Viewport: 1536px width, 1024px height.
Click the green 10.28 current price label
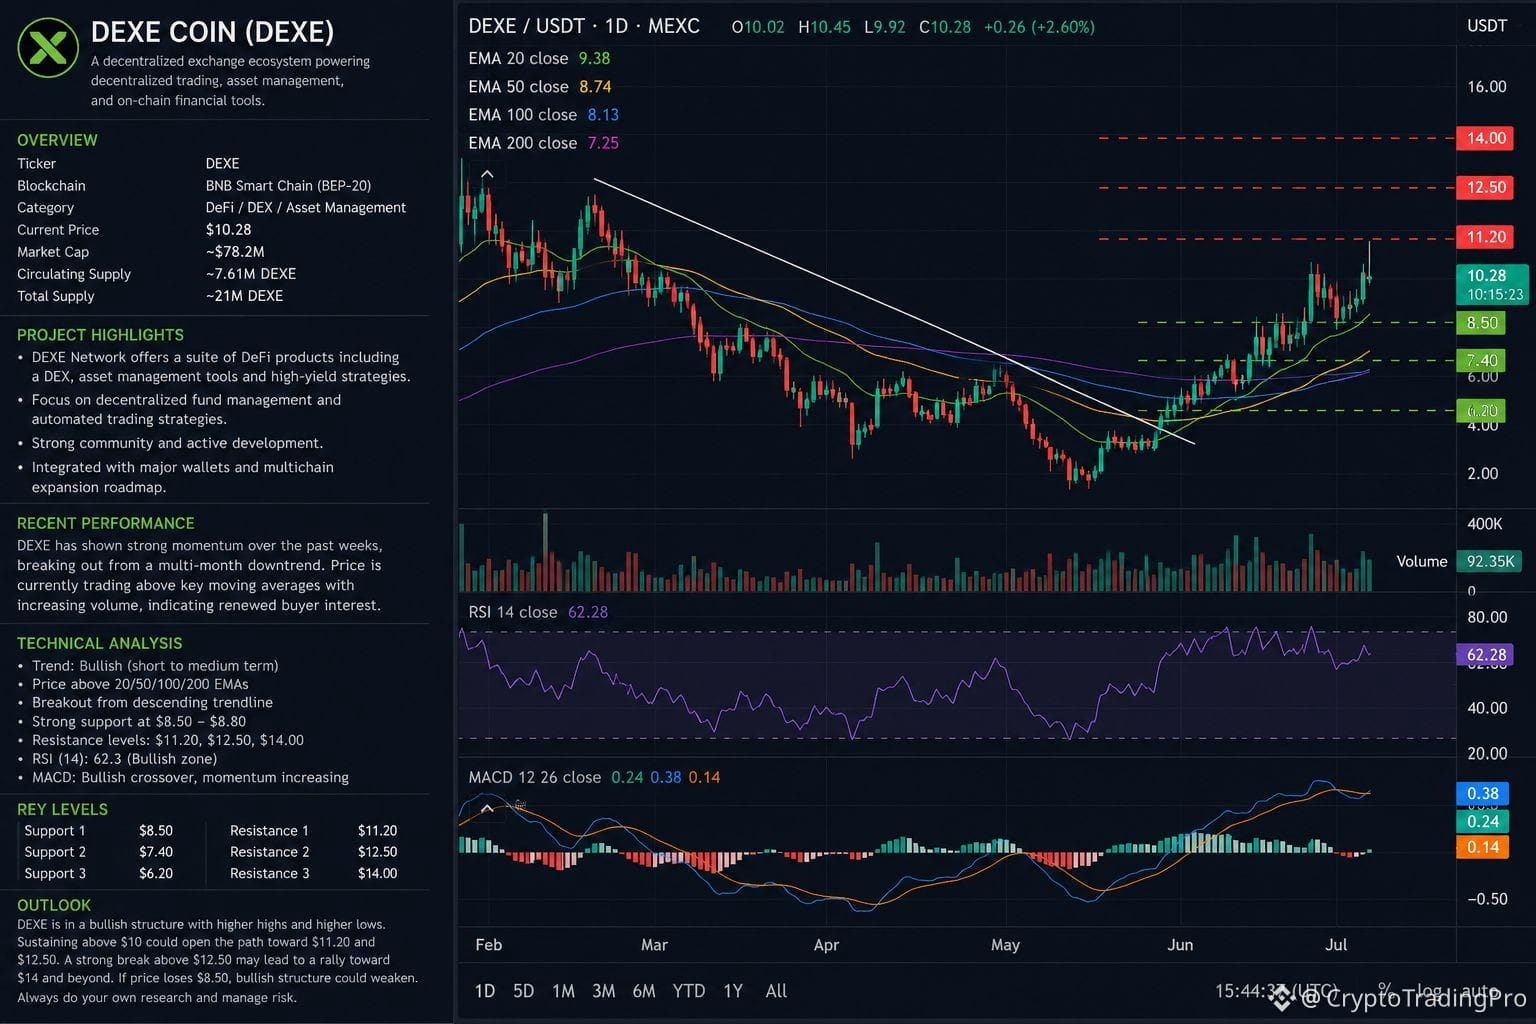(1492, 284)
